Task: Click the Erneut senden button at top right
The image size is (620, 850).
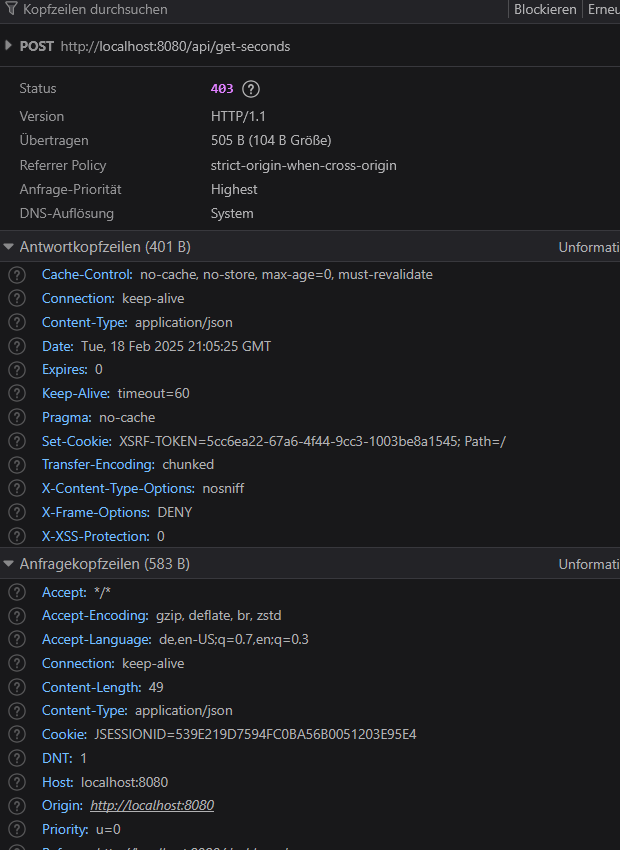Action: click(602, 9)
